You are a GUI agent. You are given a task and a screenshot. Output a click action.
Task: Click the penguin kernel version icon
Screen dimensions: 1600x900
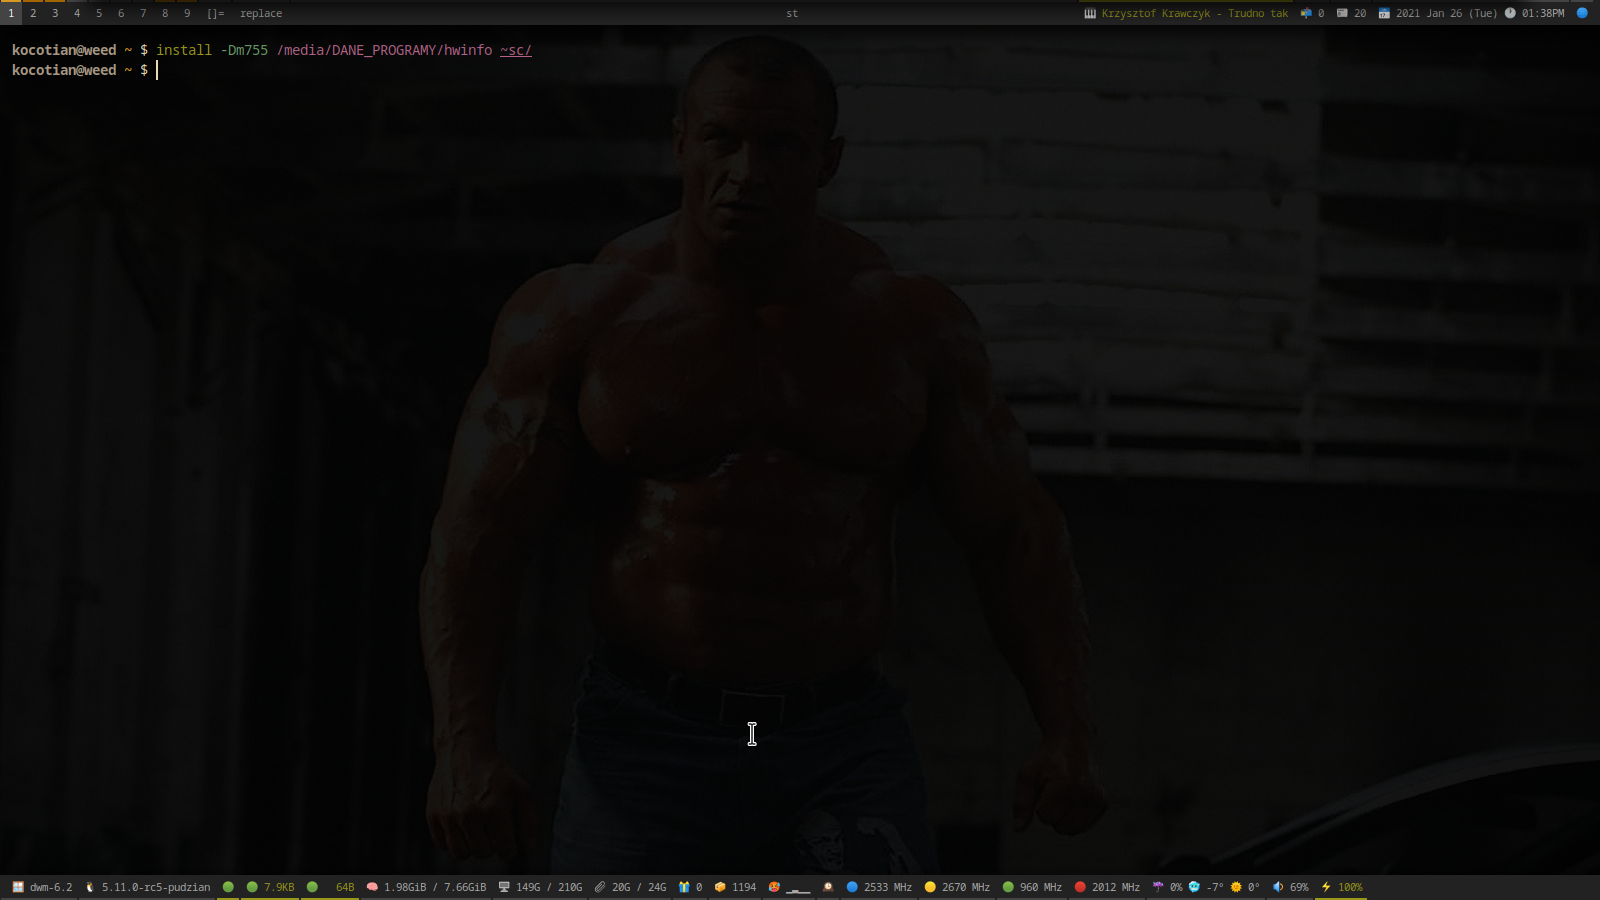point(90,887)
